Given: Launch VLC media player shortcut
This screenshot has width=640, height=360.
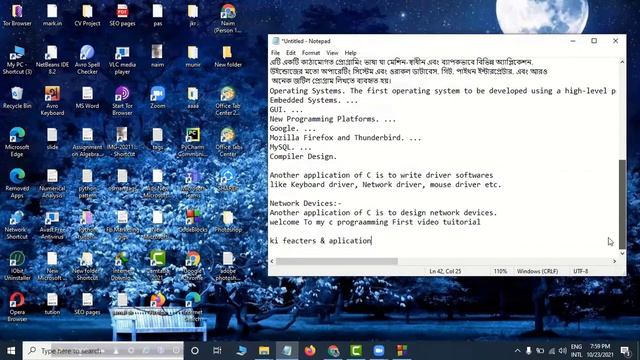Looking at the screenshot, I should pos(122,60).
